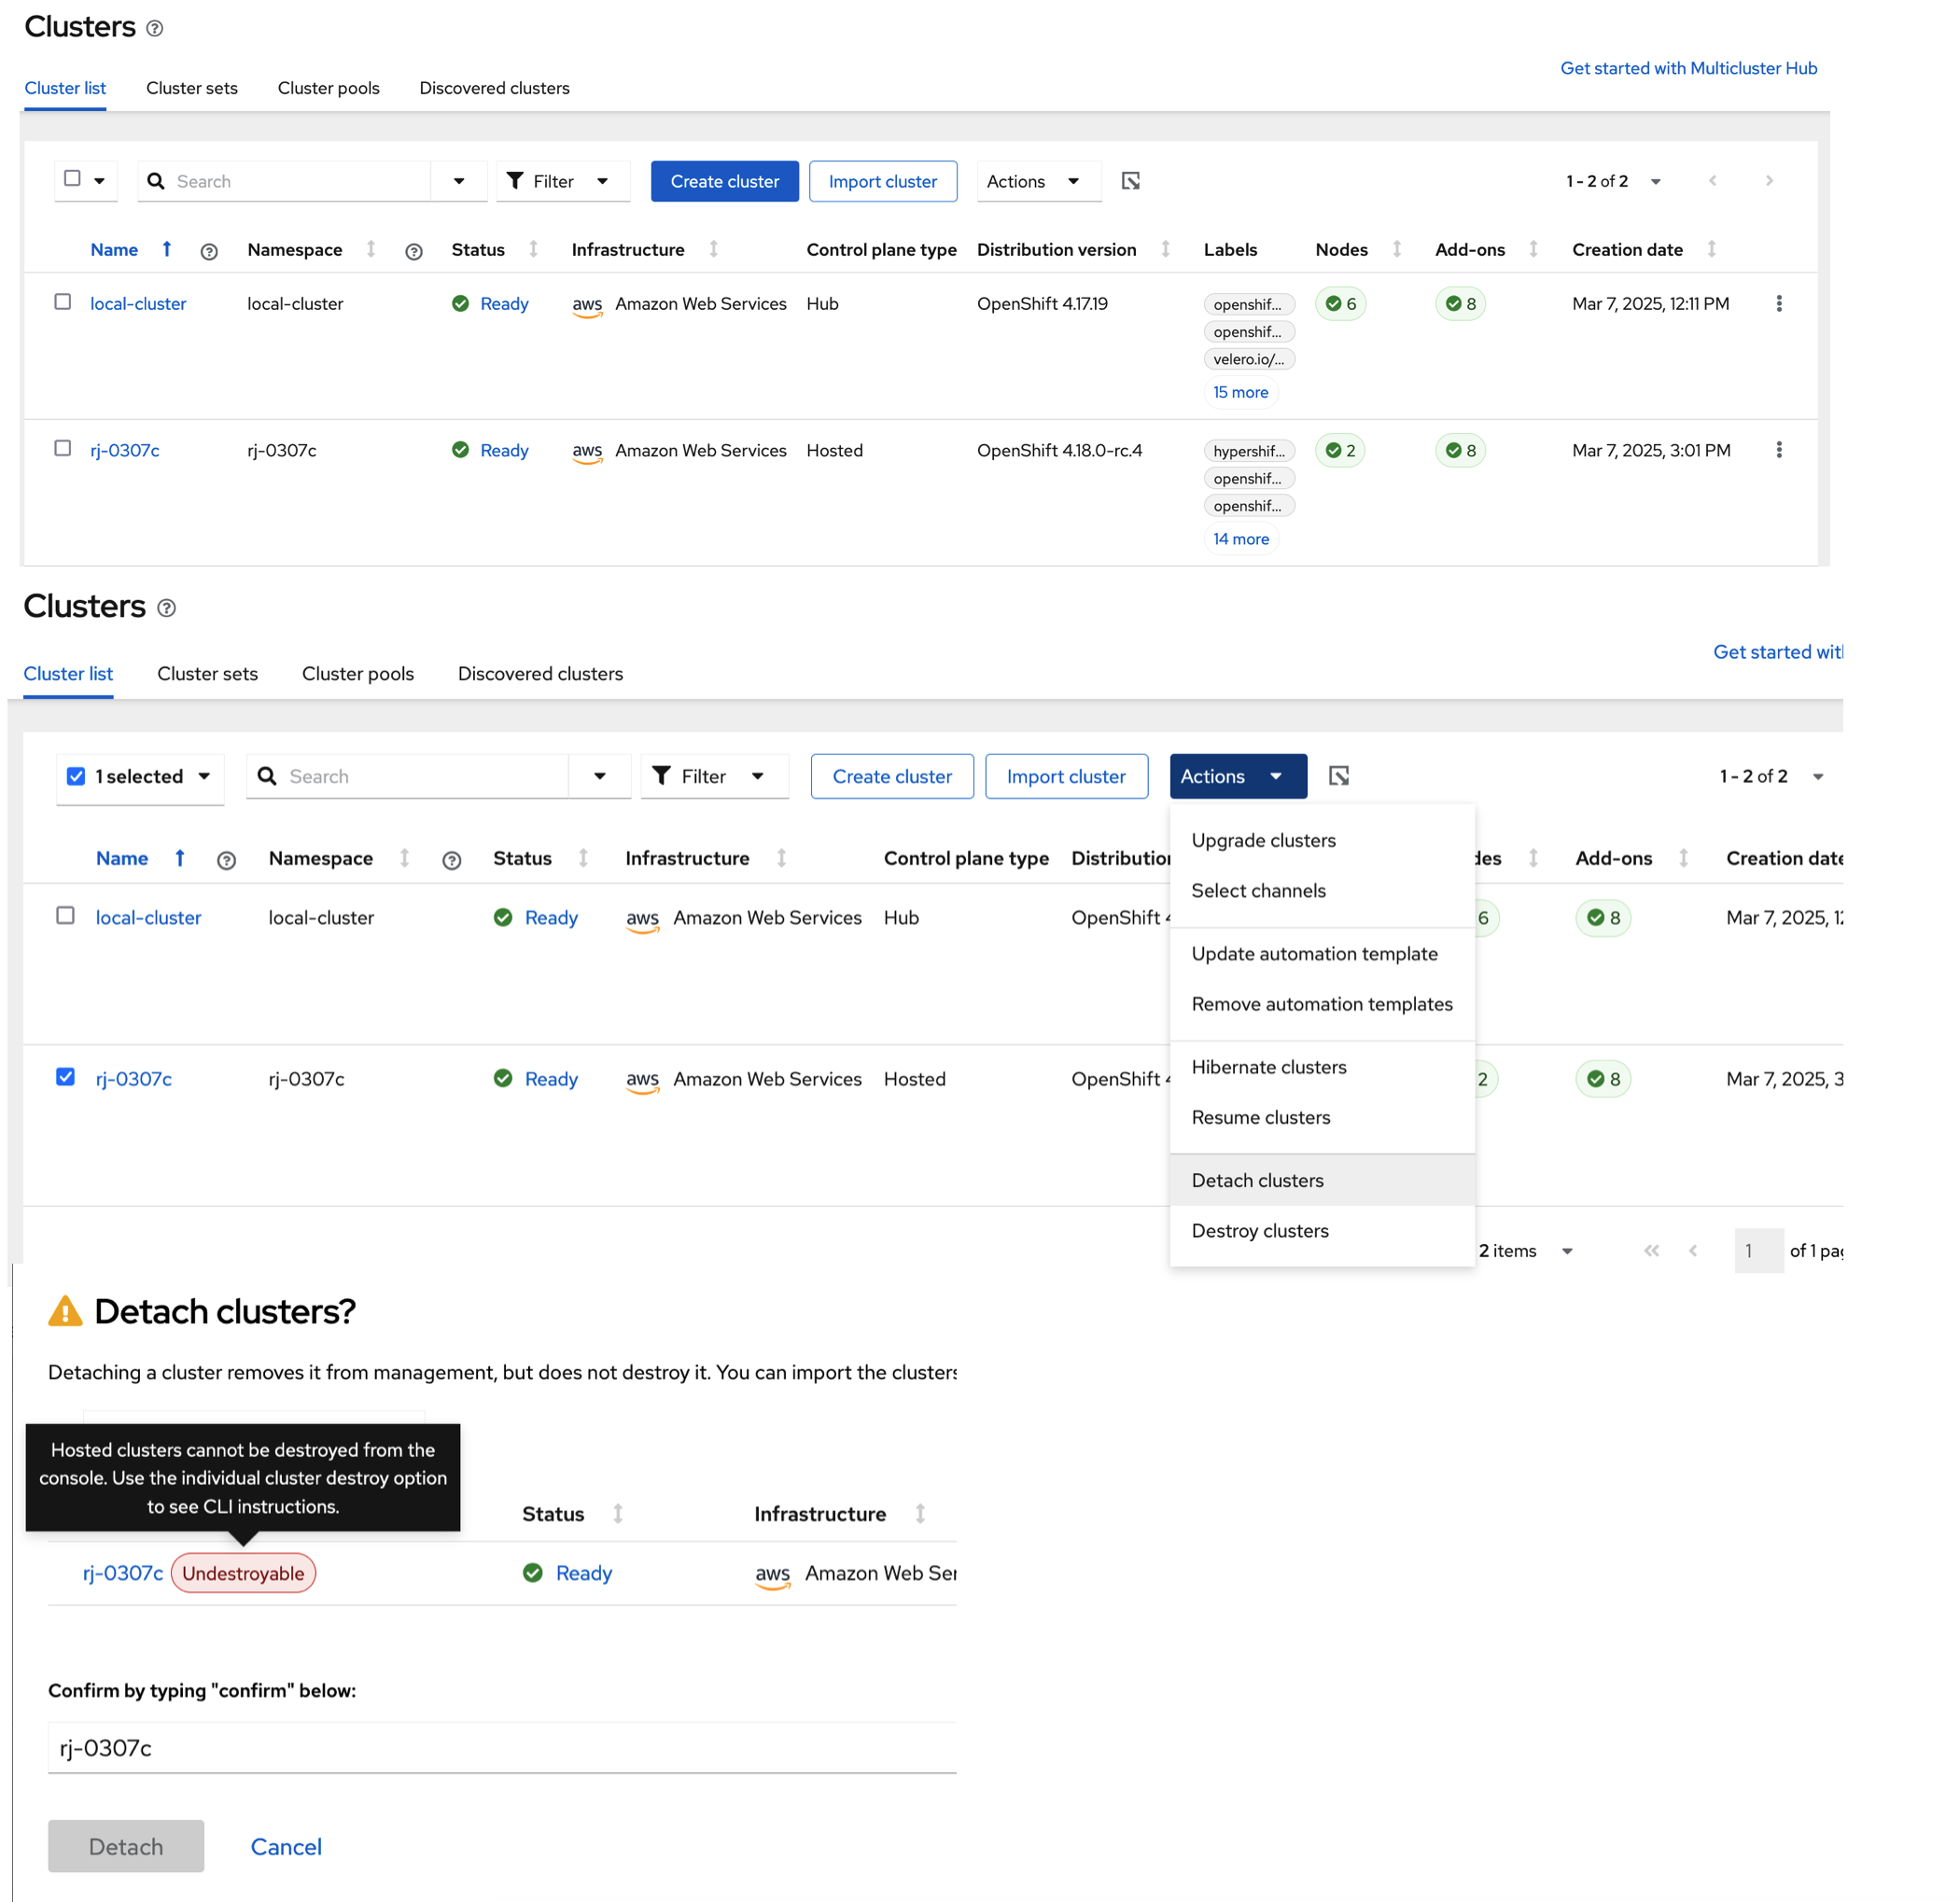Open kebab menu for local-cluster row
The height and width of the screenshot is (1902, 1960).
click(1778, 303)
